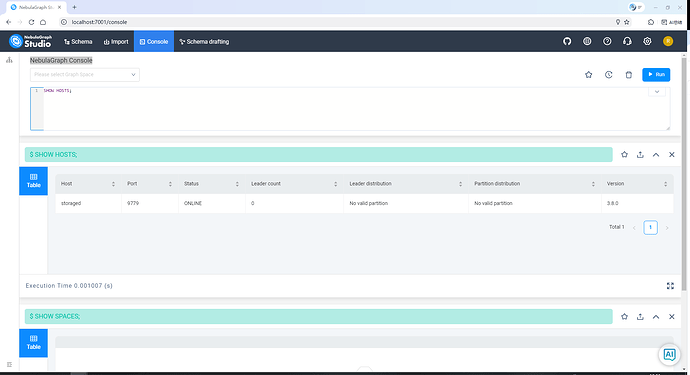Run the current query

[656, 75]
